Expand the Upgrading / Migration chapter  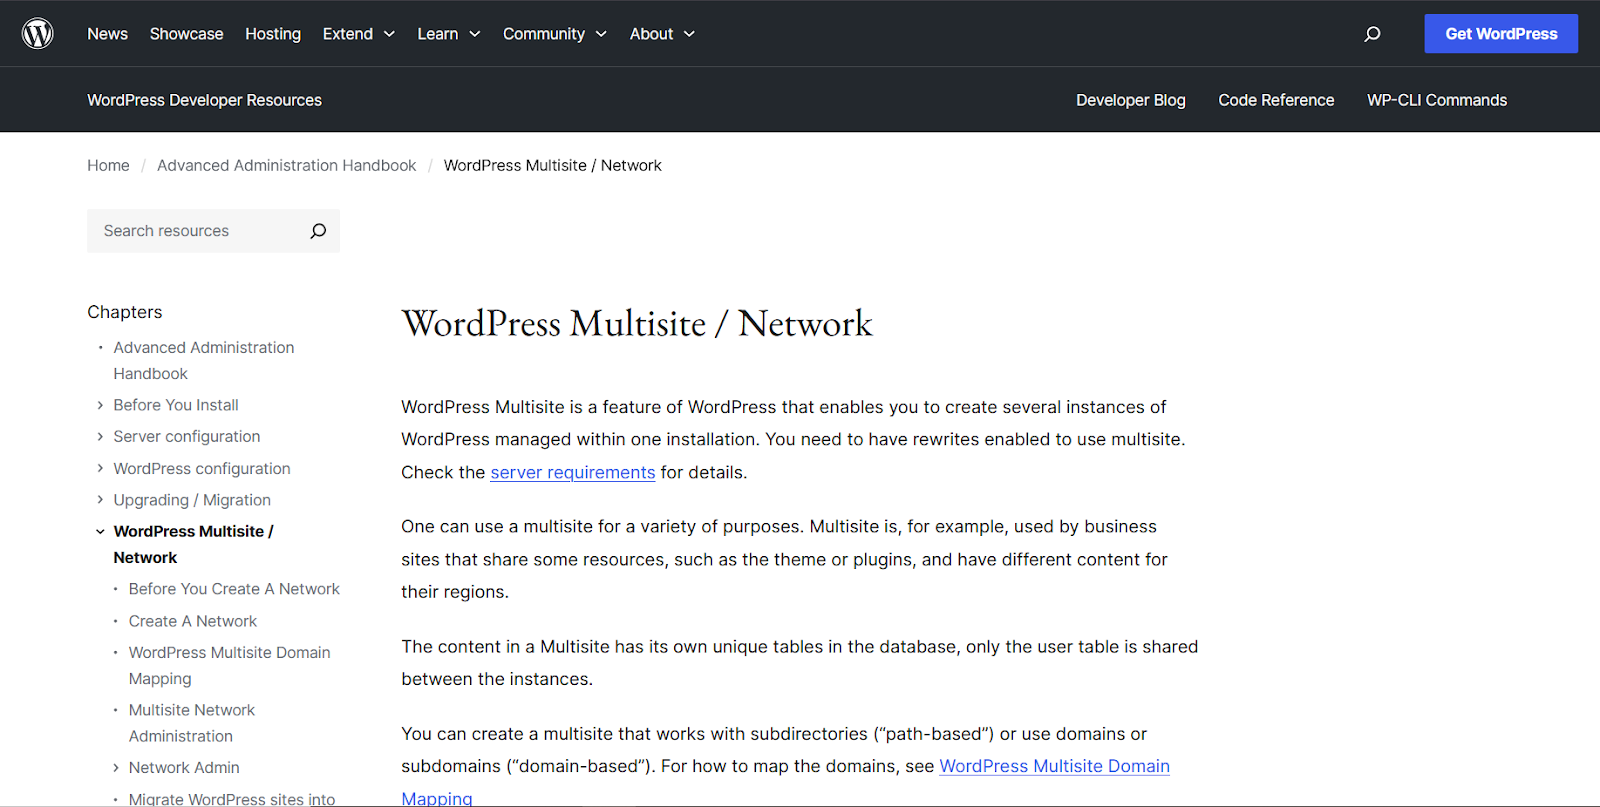(x=100, y=500)
